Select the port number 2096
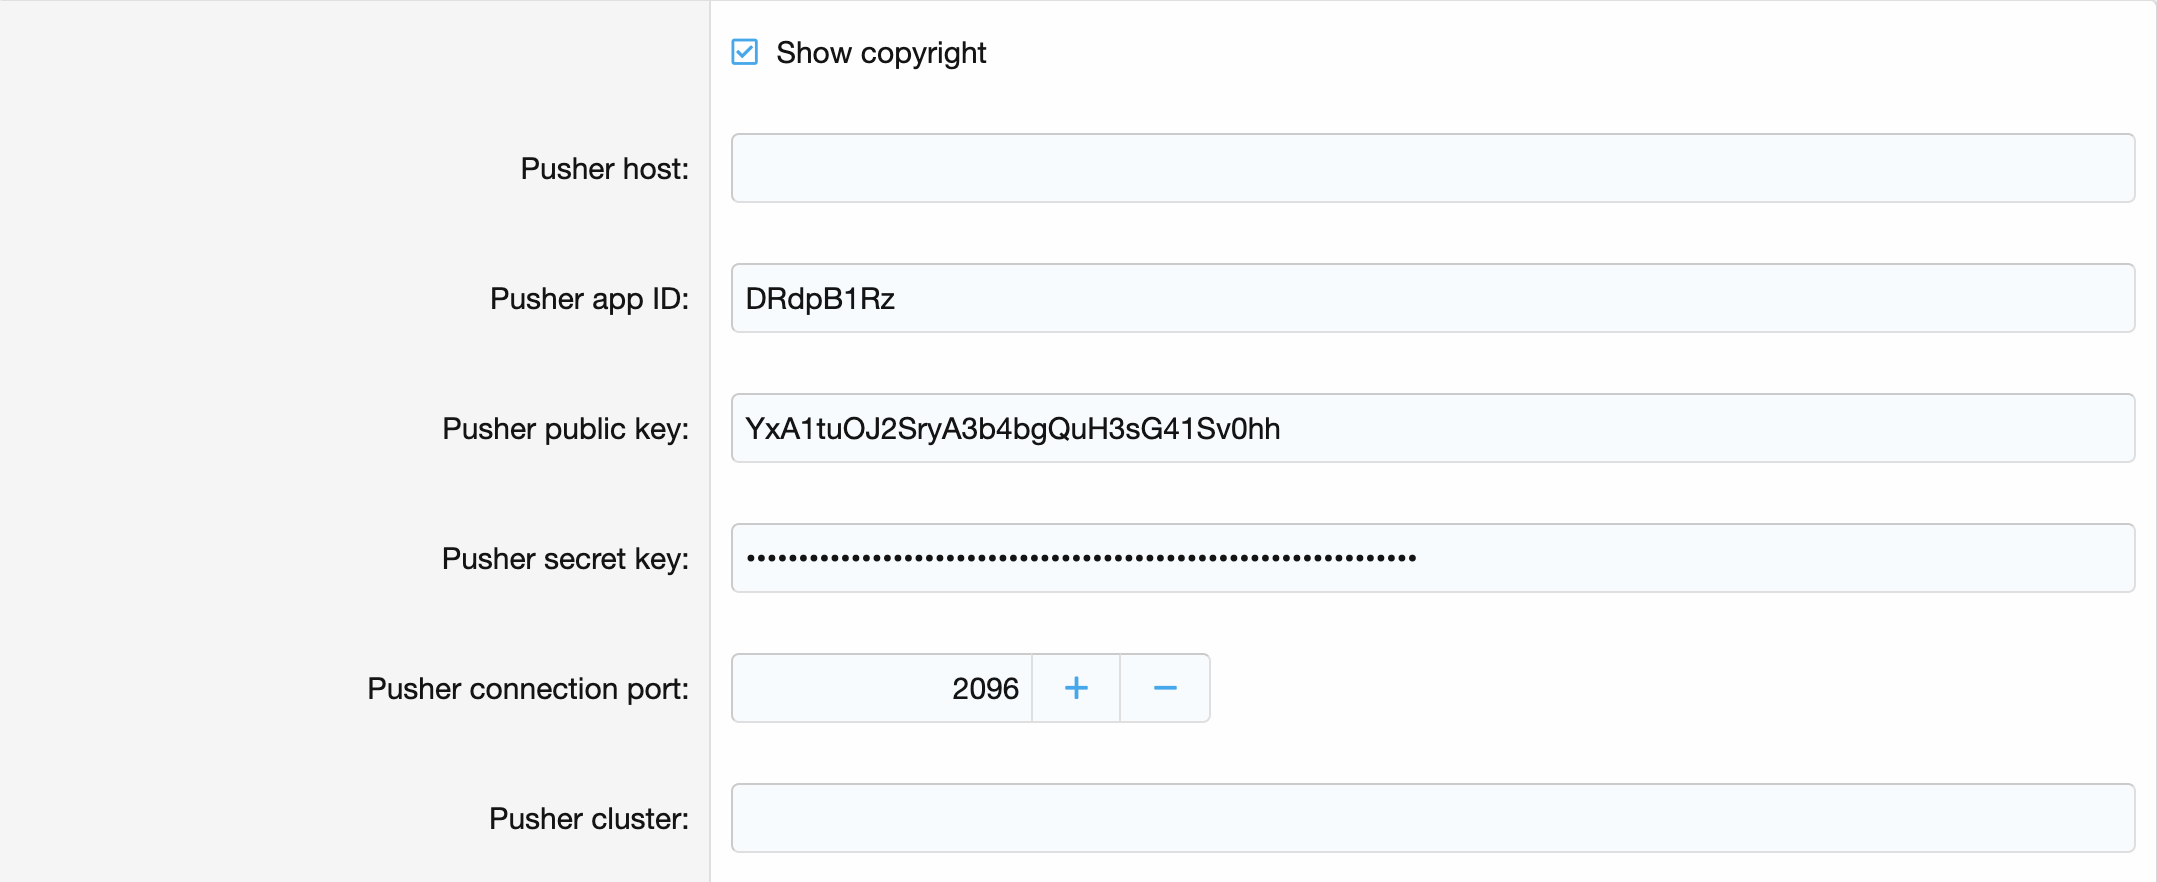This screenshot has width=2157, height=882. coord(984,688)
